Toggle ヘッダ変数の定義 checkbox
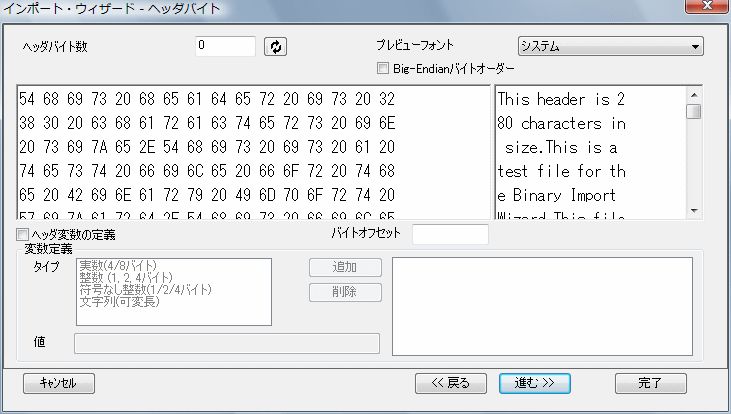Viewport: 731px width, 414px height. [22, 234]
